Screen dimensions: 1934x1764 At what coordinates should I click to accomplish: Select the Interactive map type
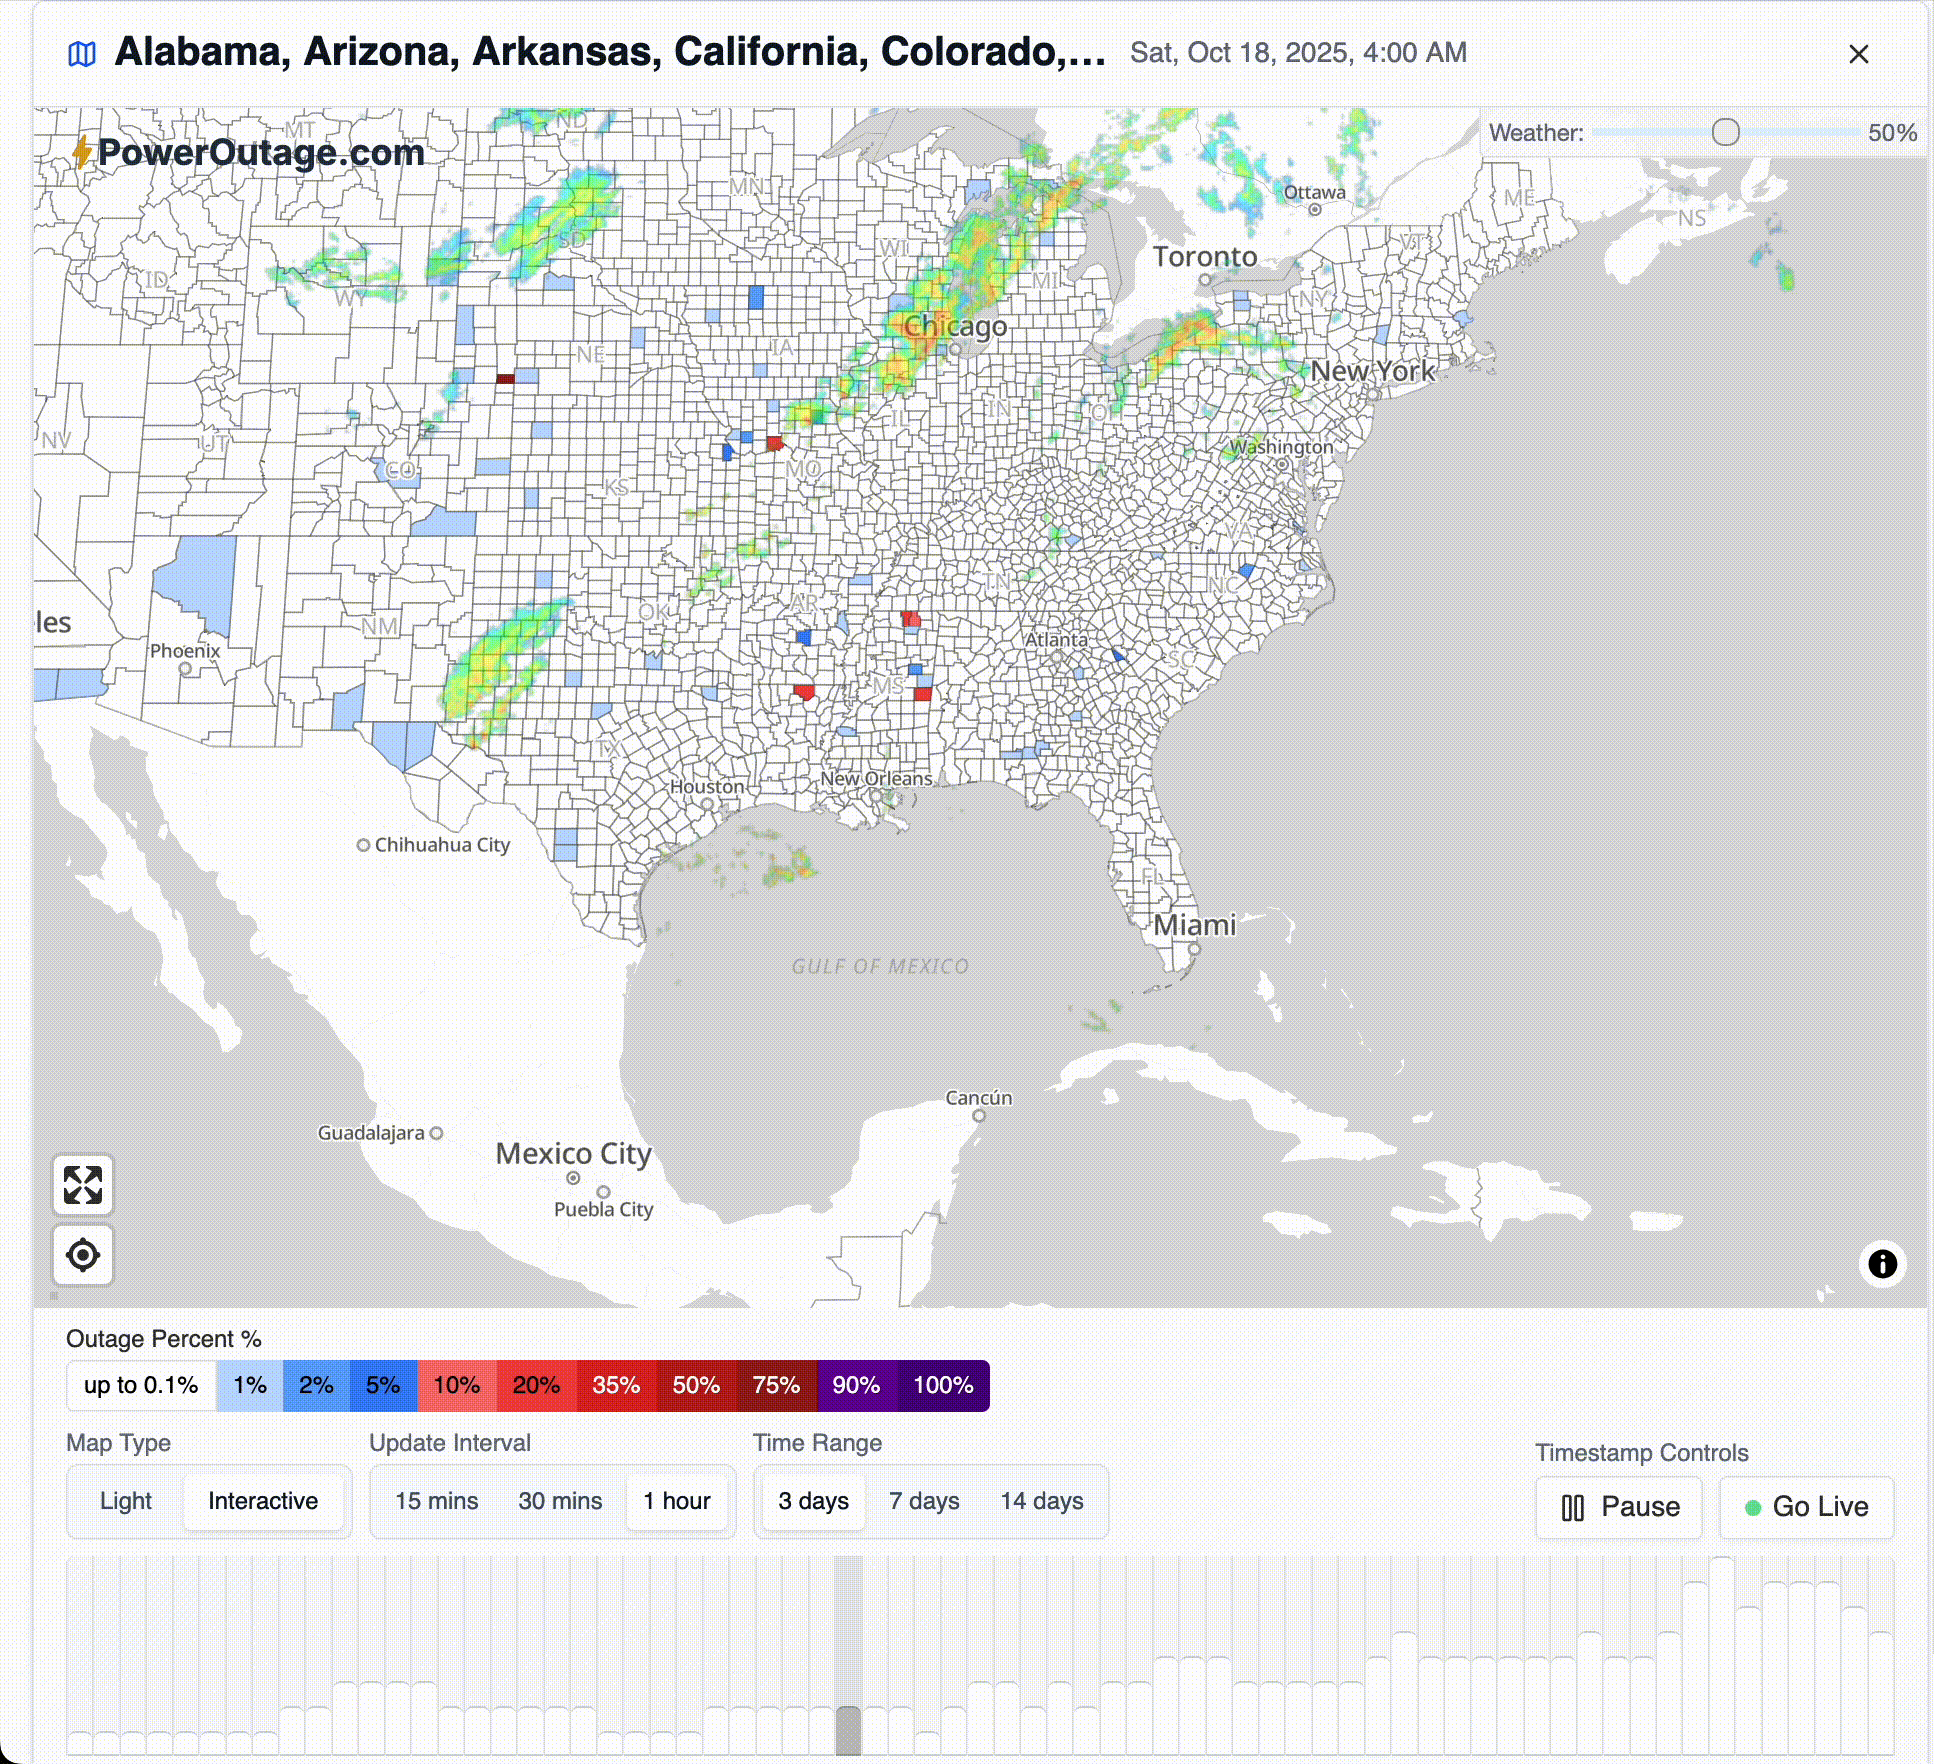(x=263, y=1501)
